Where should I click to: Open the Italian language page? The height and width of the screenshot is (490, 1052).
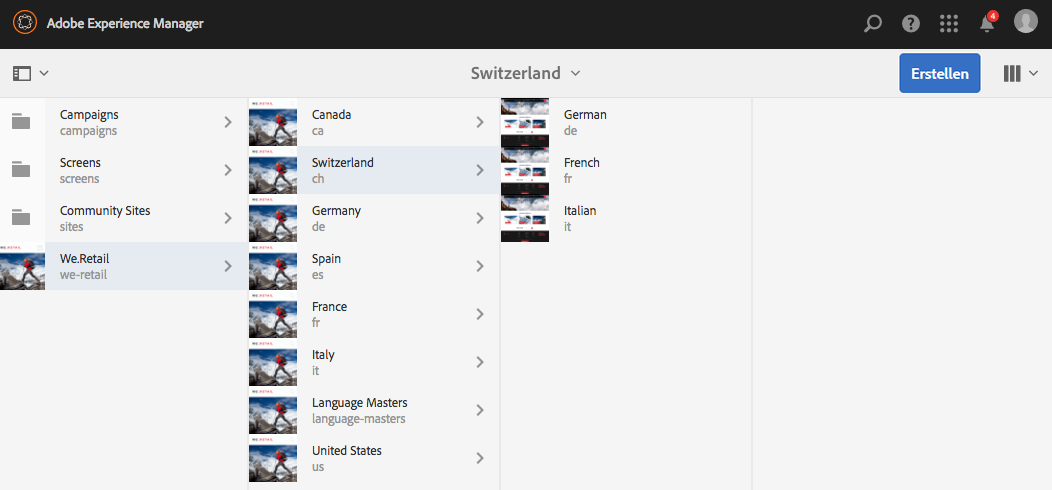click(x=626, y=218)
